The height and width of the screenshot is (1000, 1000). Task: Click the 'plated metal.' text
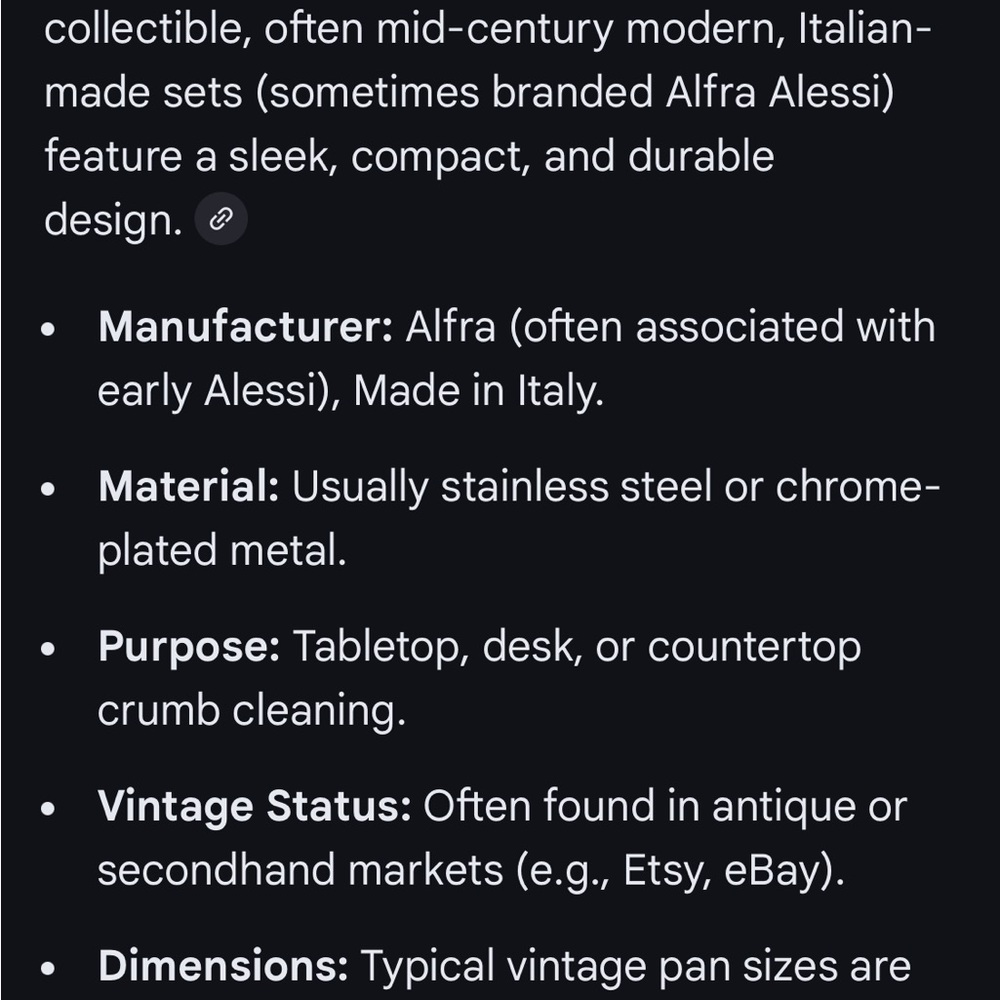pyautogui.click(x=222, y=551)
